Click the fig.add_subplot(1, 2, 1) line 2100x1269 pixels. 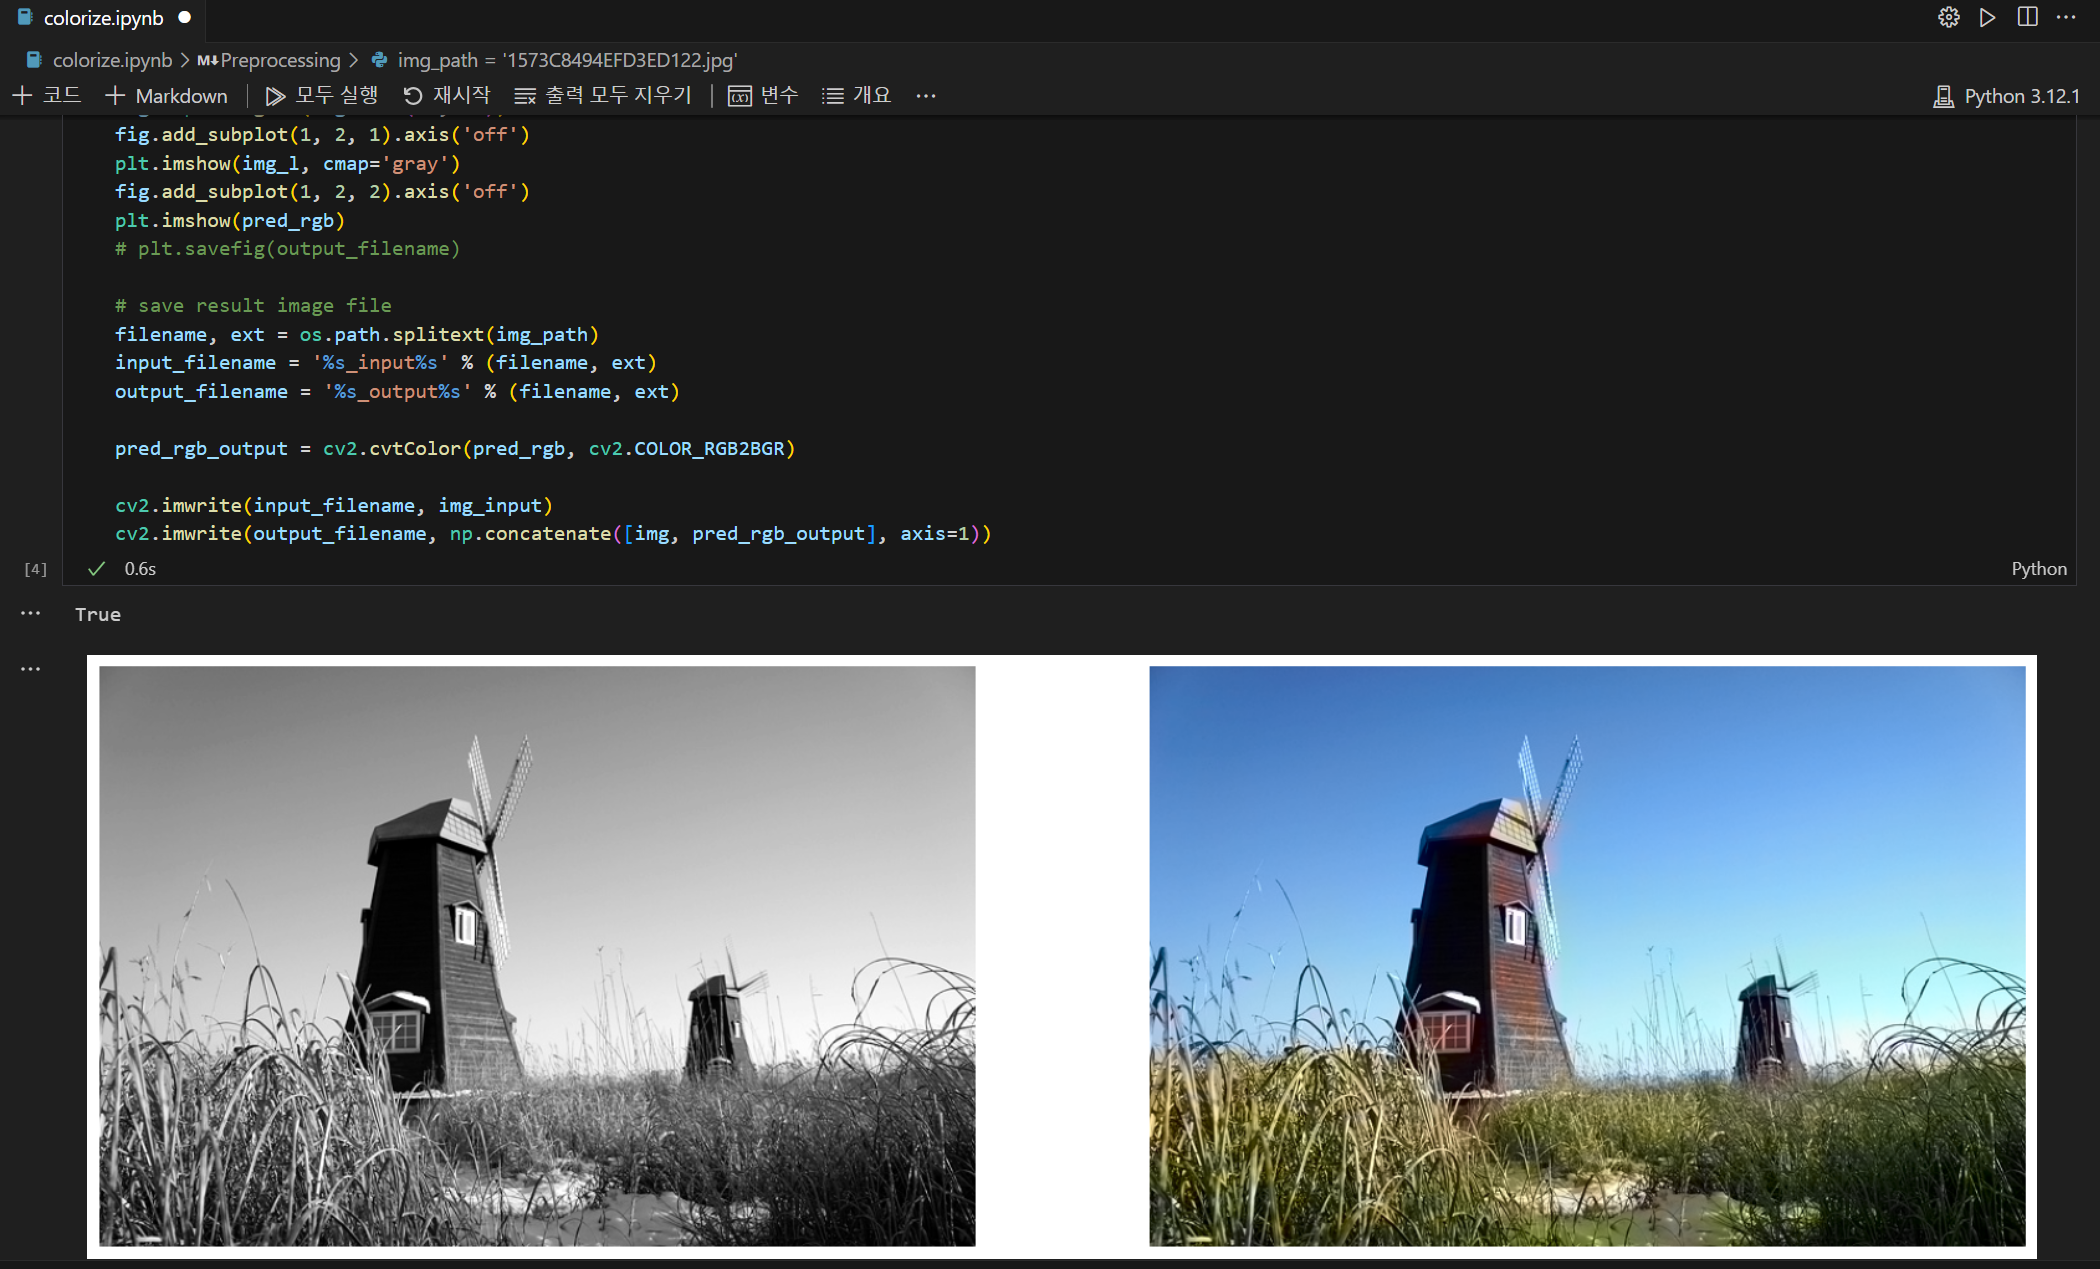322,134
